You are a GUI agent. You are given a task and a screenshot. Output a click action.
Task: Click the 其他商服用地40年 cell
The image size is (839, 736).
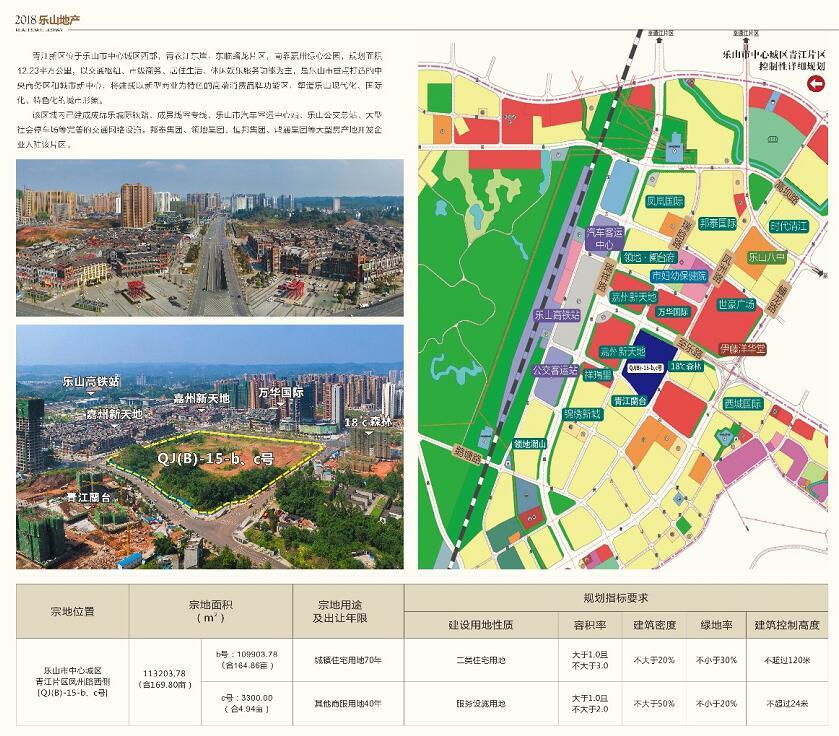coord(348,703)
